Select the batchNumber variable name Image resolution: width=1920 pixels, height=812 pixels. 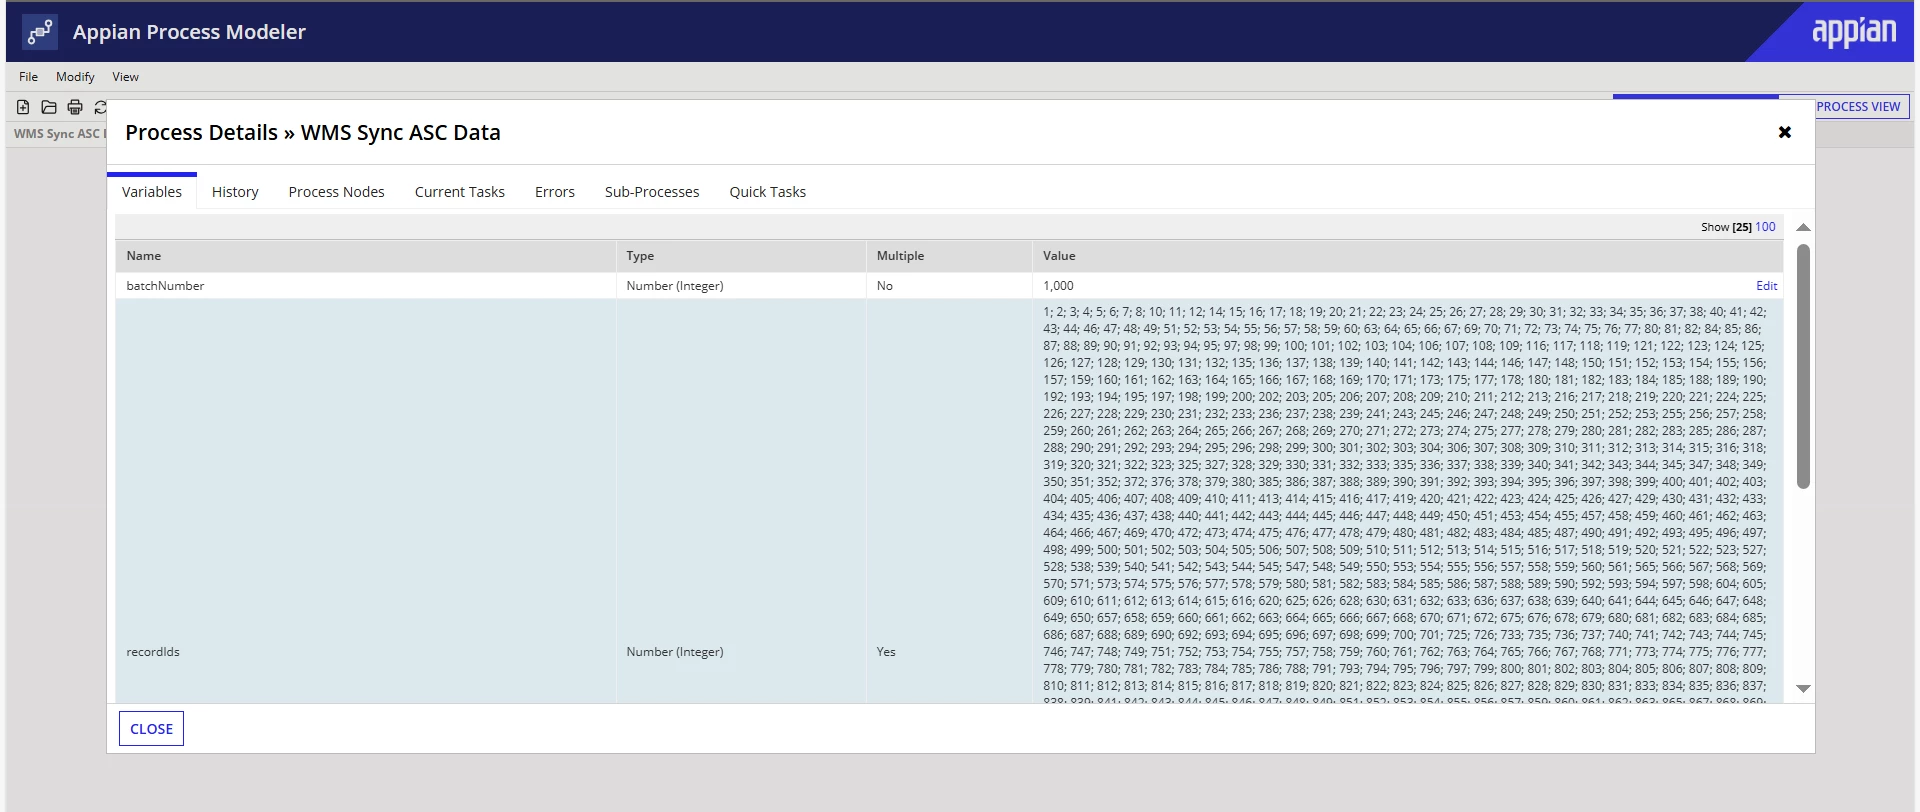[x=165, y=286]
